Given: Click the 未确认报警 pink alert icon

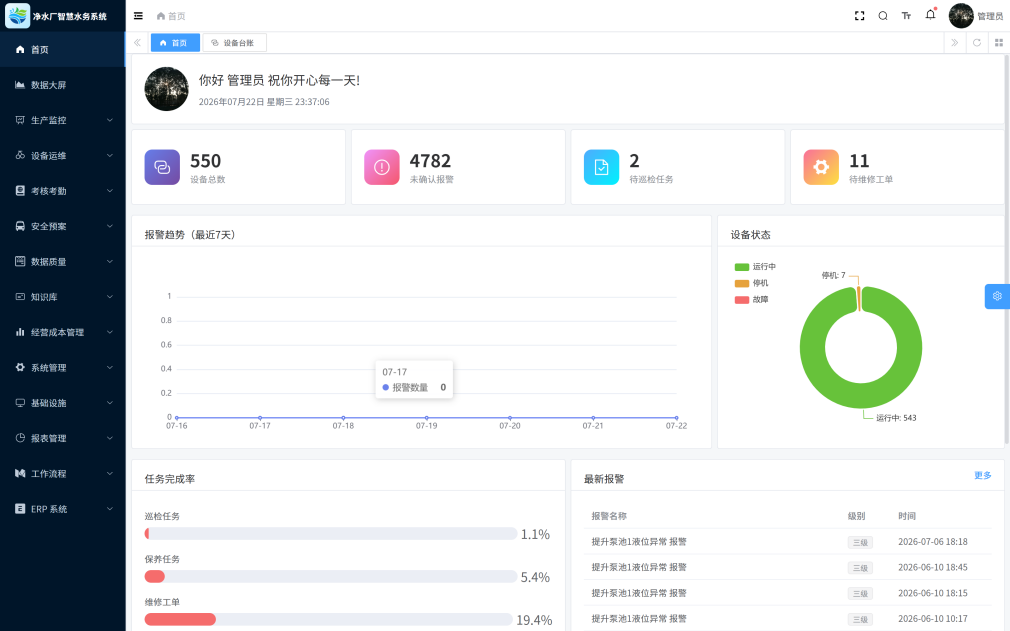Looking at the screenshot, I should click(381, 167).
